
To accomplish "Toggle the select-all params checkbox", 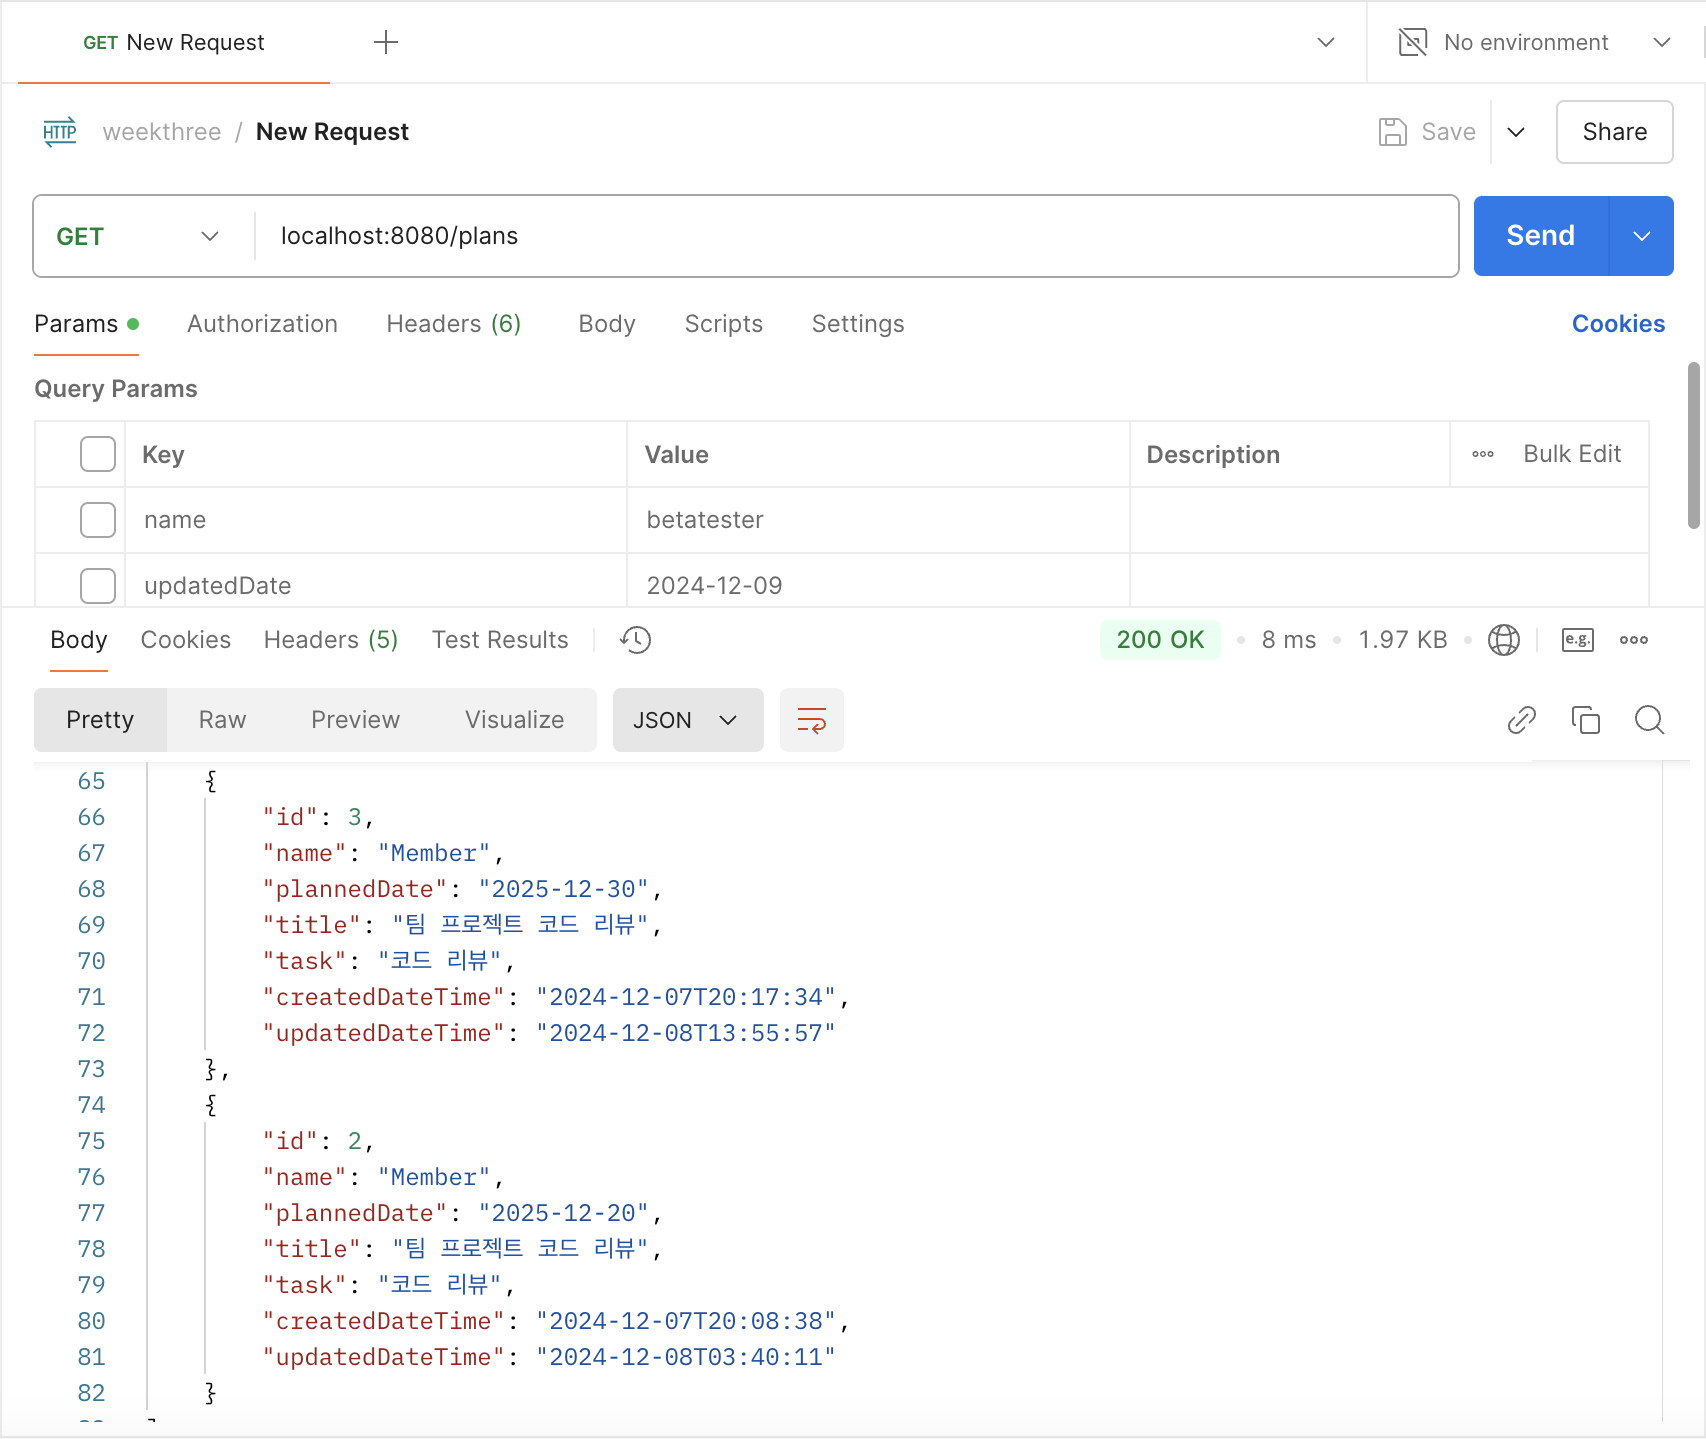I will (98, 454).
